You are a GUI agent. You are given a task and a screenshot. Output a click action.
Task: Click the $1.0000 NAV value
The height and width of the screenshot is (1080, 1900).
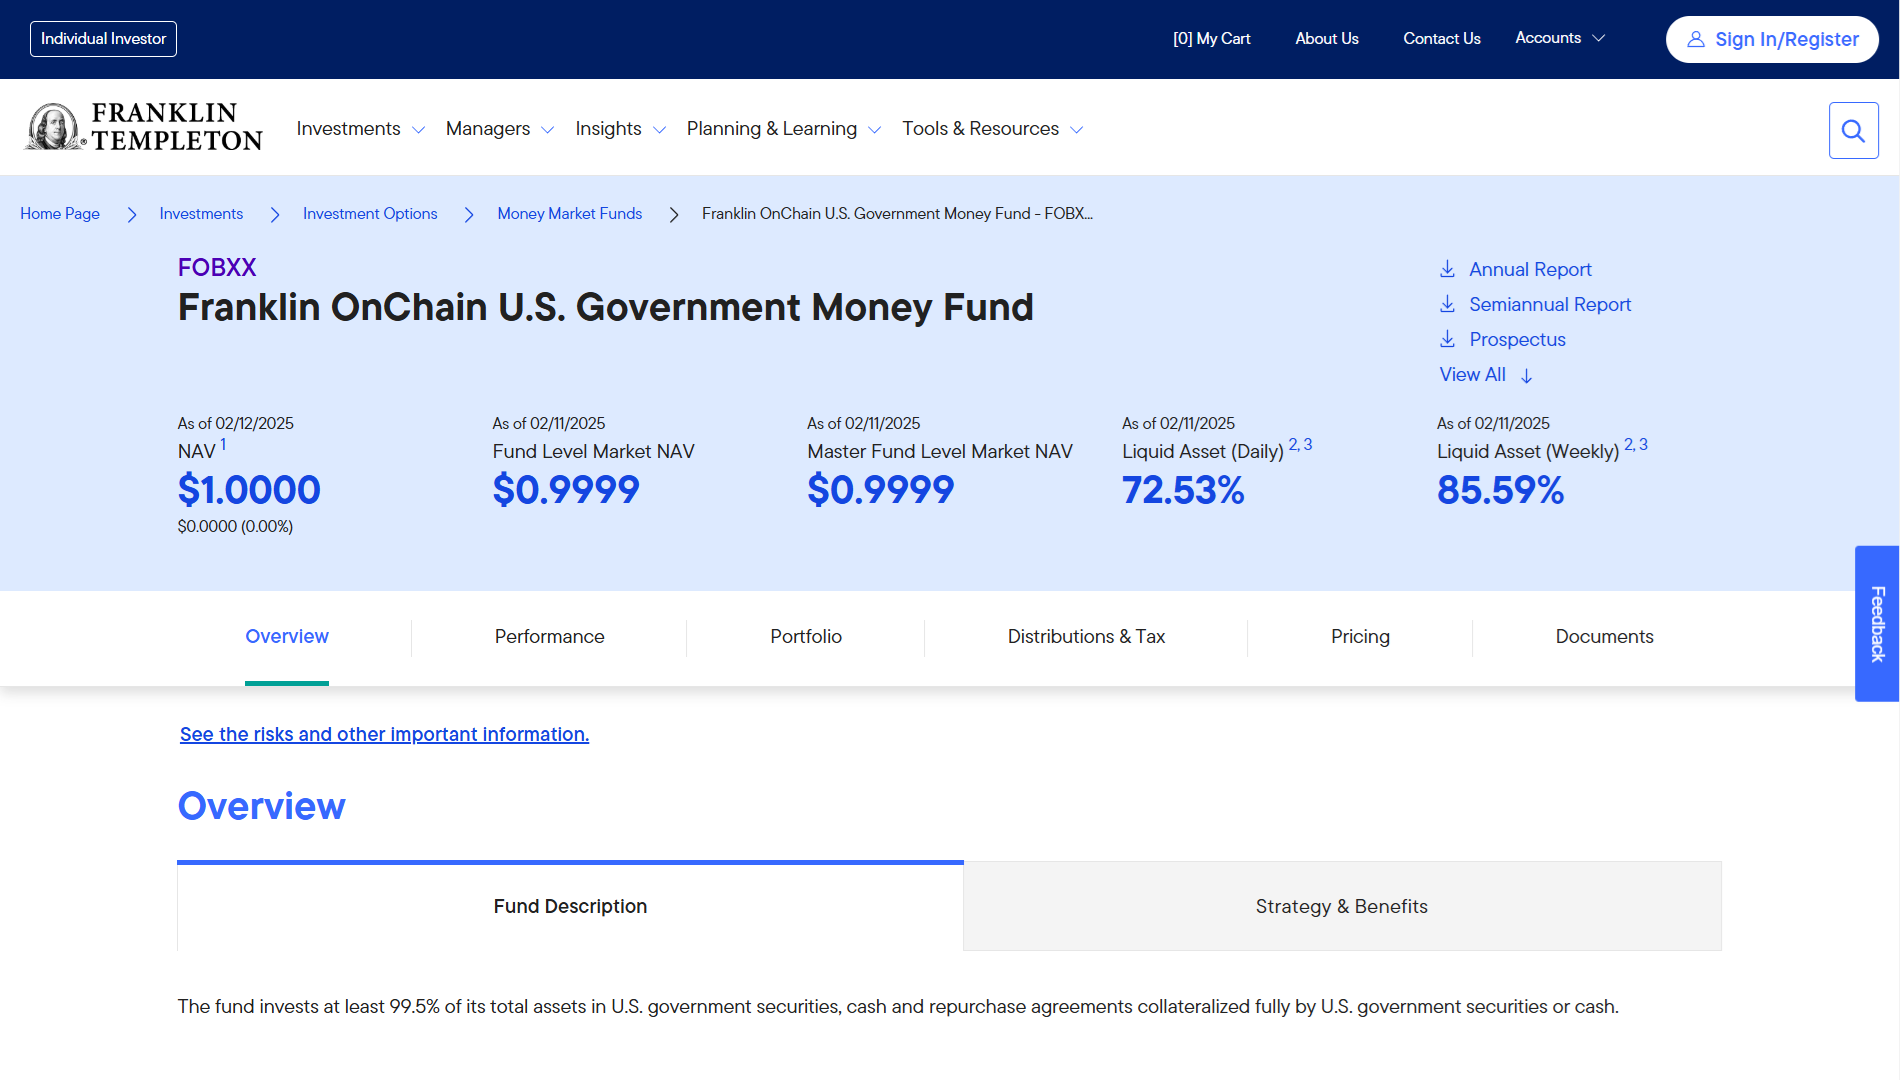click(x=249, y=490)
